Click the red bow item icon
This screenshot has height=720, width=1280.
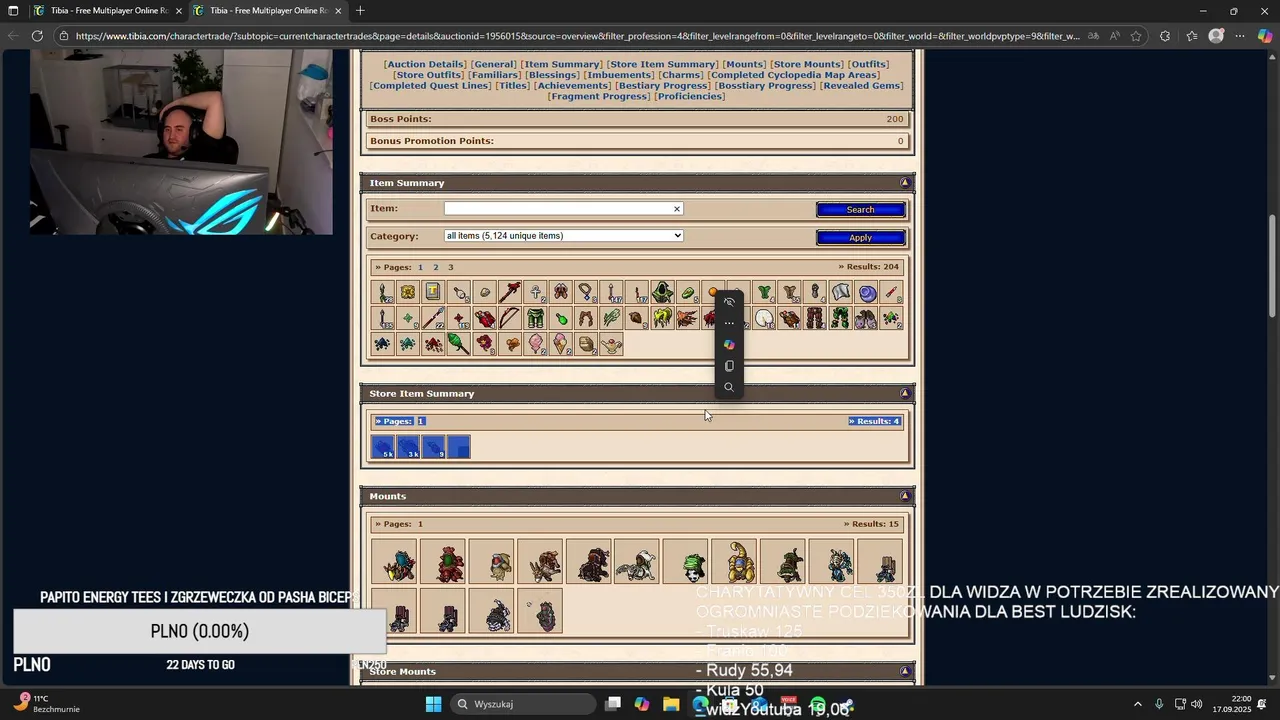509,319
